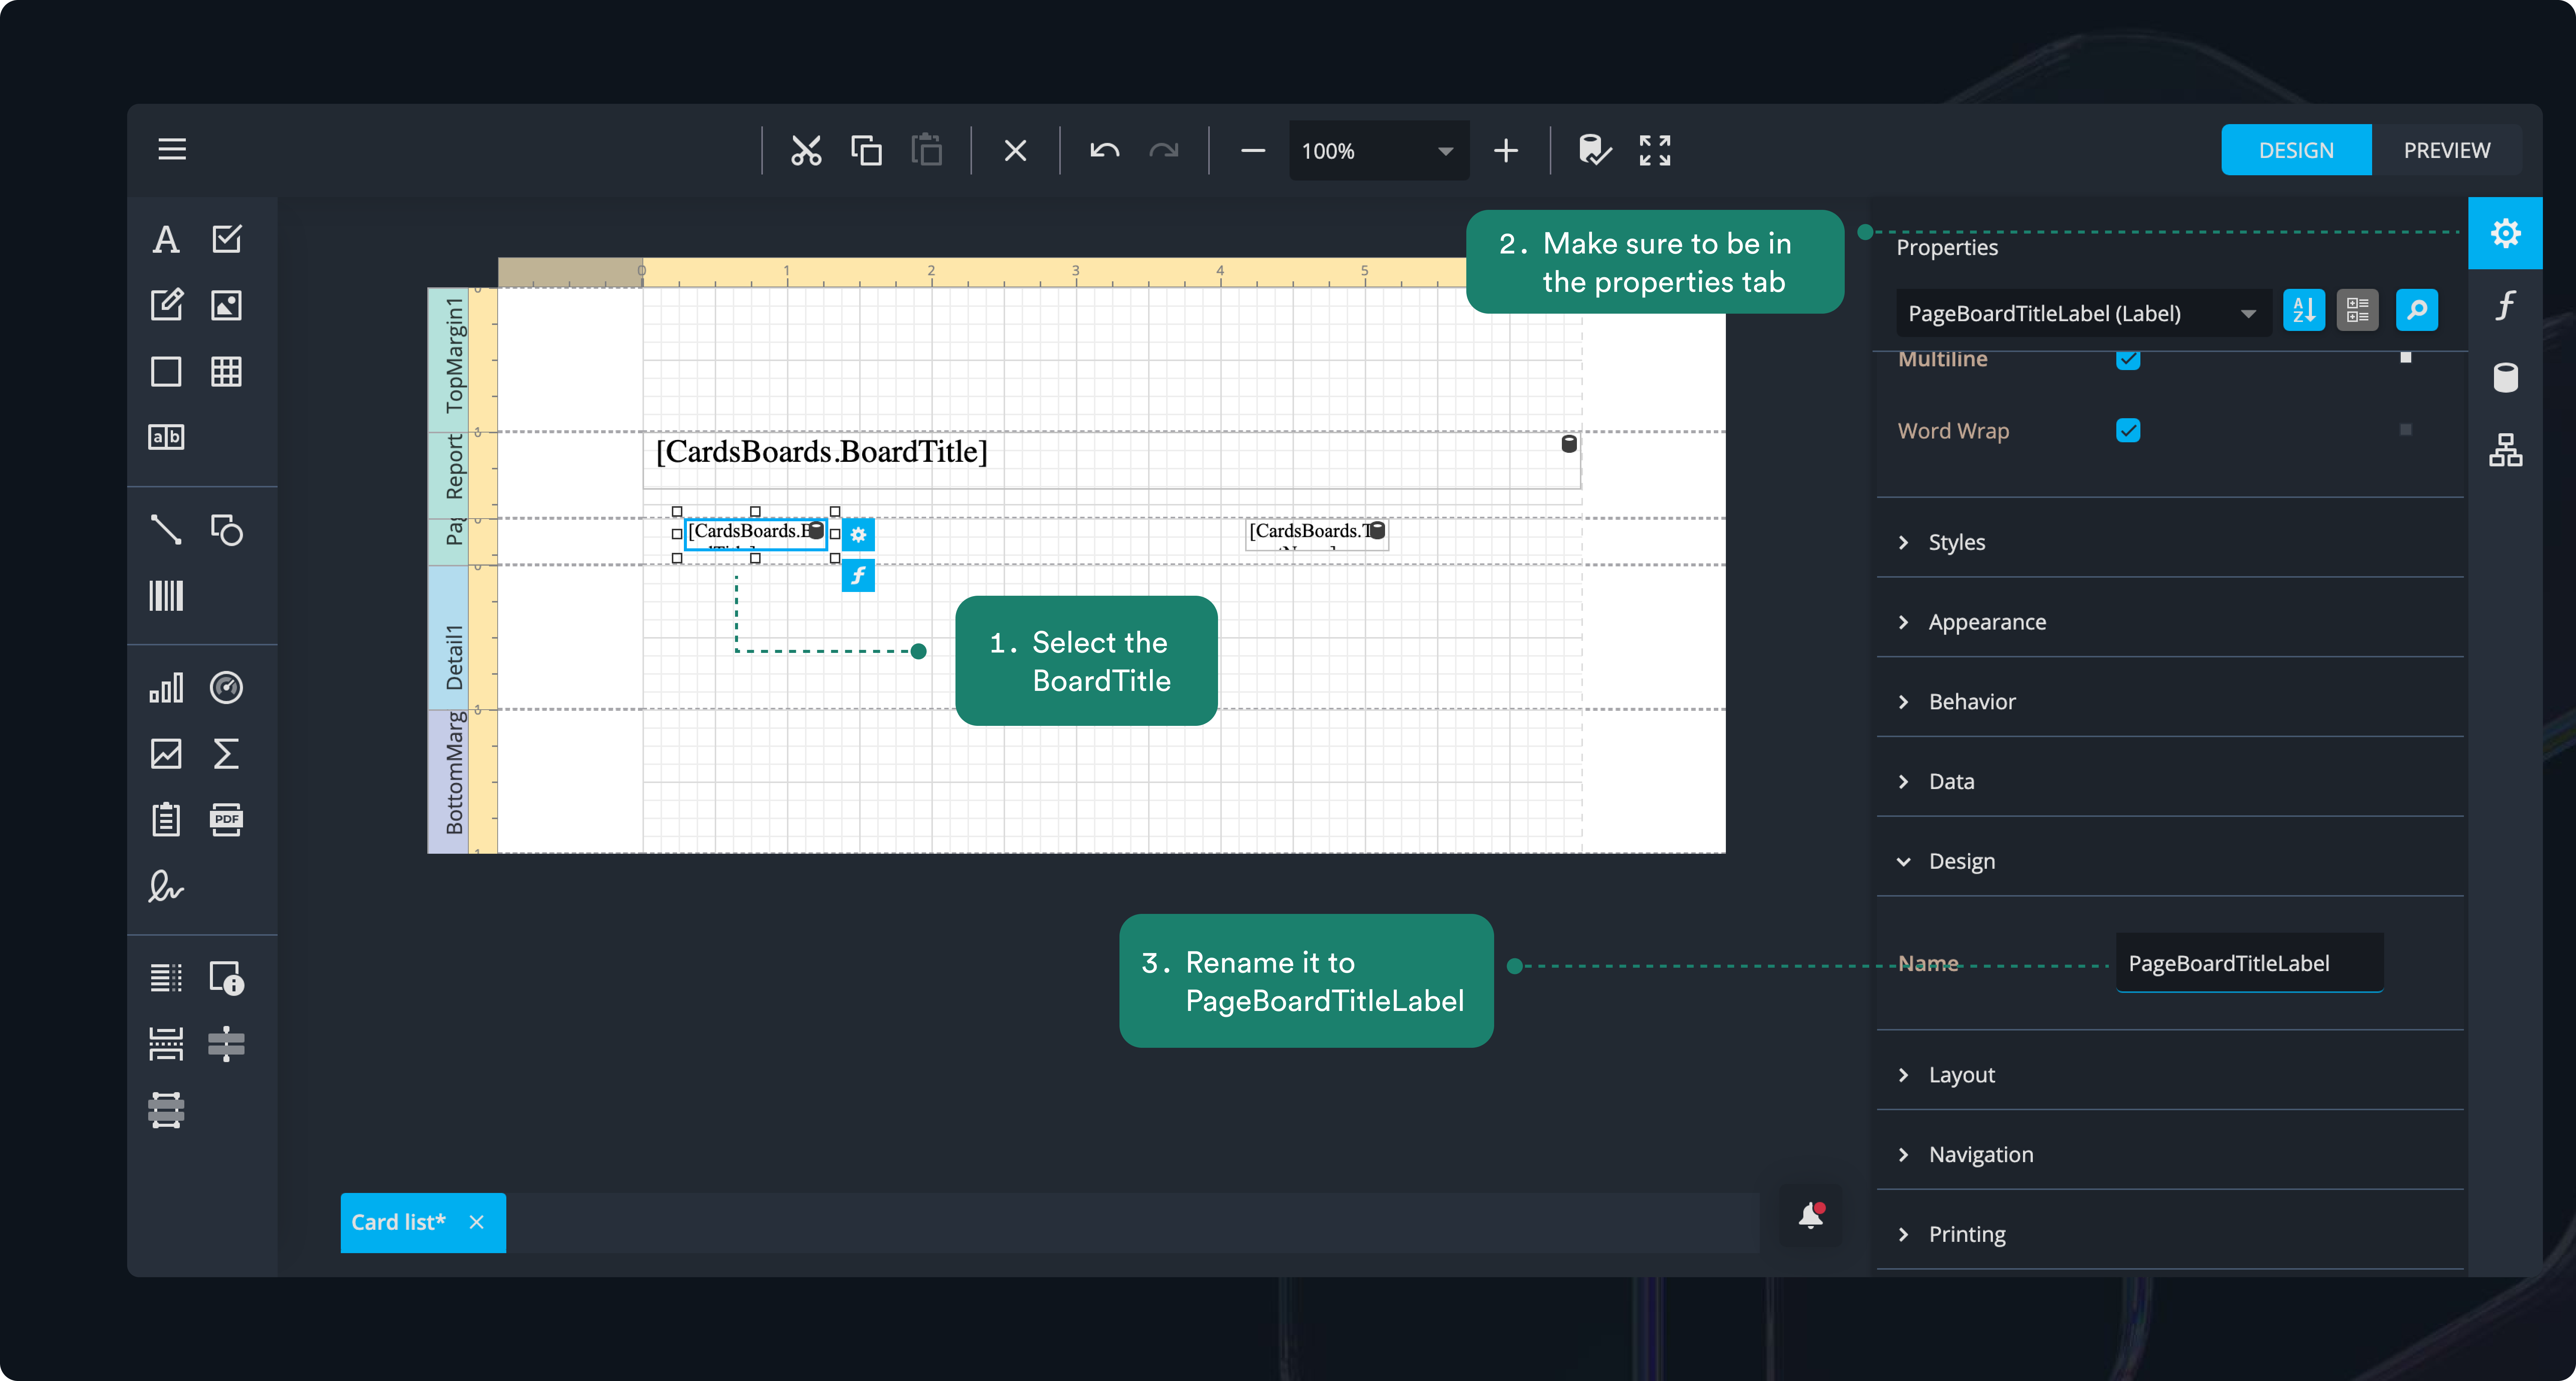
Task: Click the Paste clipboard icon
Action: coord(927,150)
